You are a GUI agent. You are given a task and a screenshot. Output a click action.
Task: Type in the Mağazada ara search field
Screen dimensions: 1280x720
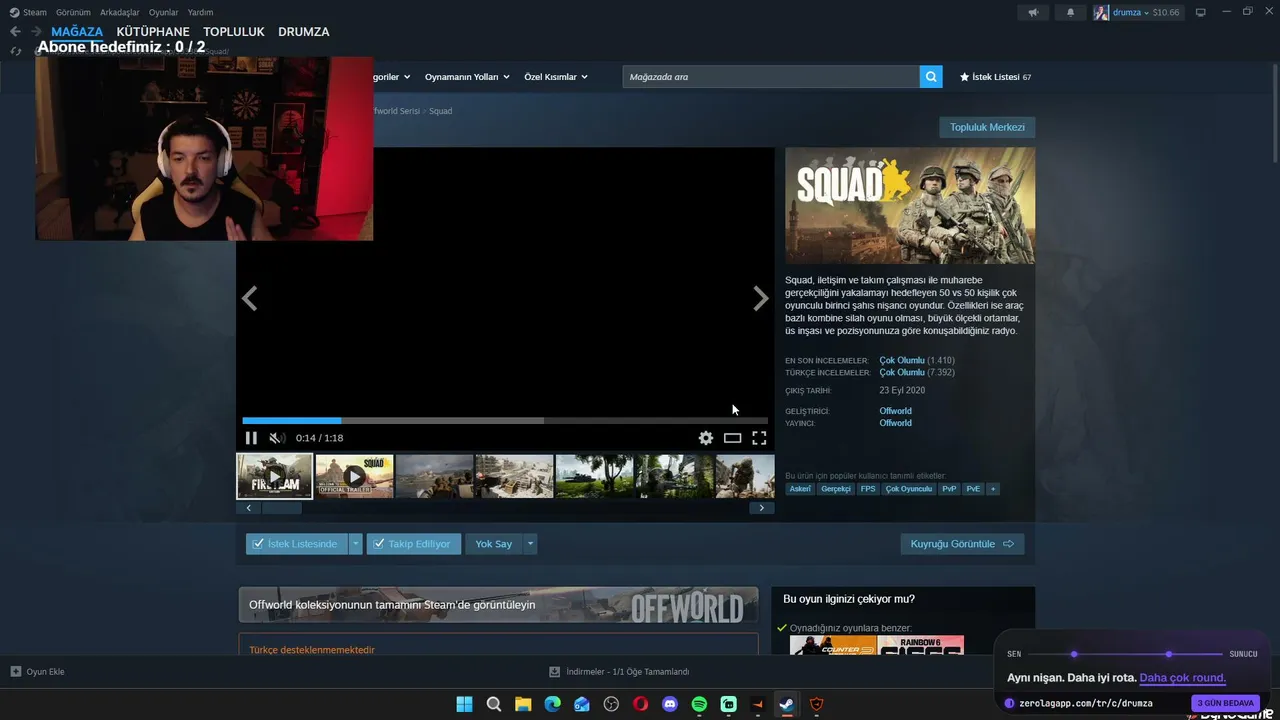point(771,77)
